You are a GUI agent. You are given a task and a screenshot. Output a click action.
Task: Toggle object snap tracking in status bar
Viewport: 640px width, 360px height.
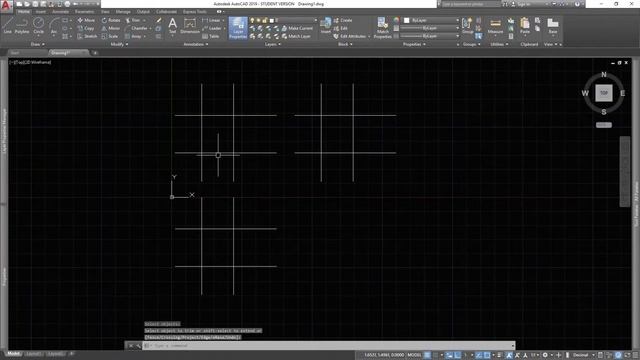(479, 355)
